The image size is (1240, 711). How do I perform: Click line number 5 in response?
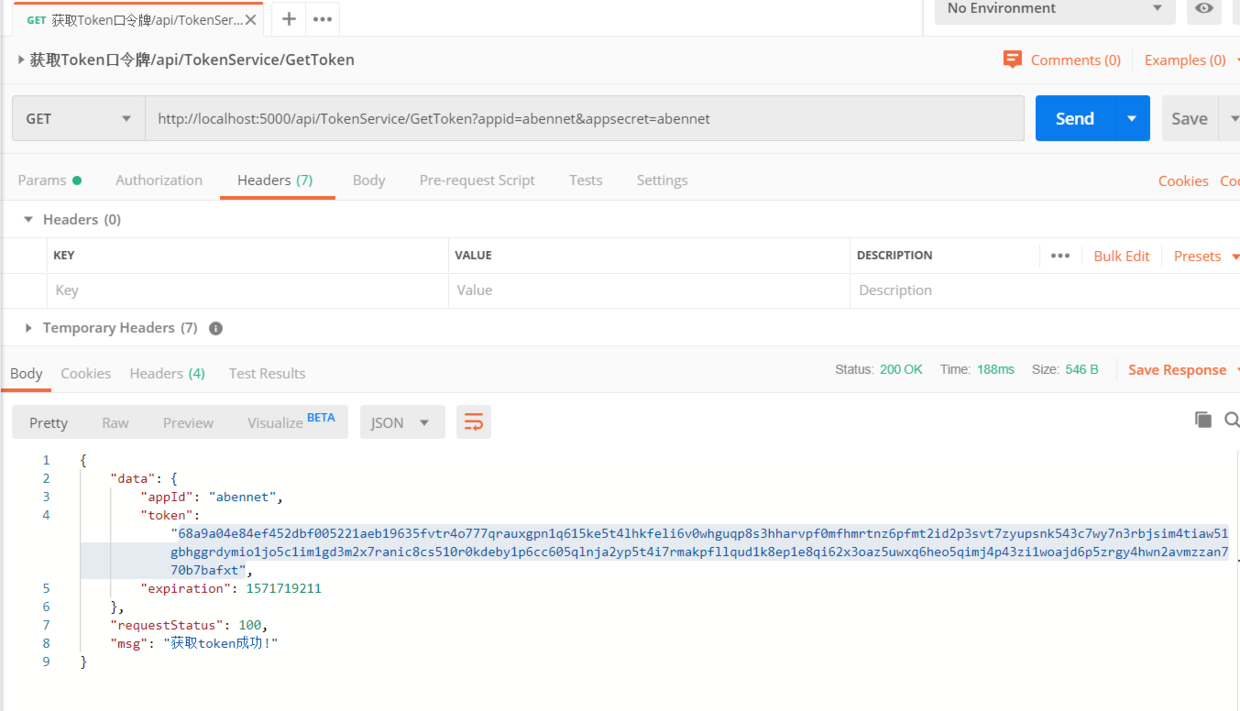point(46,589)
